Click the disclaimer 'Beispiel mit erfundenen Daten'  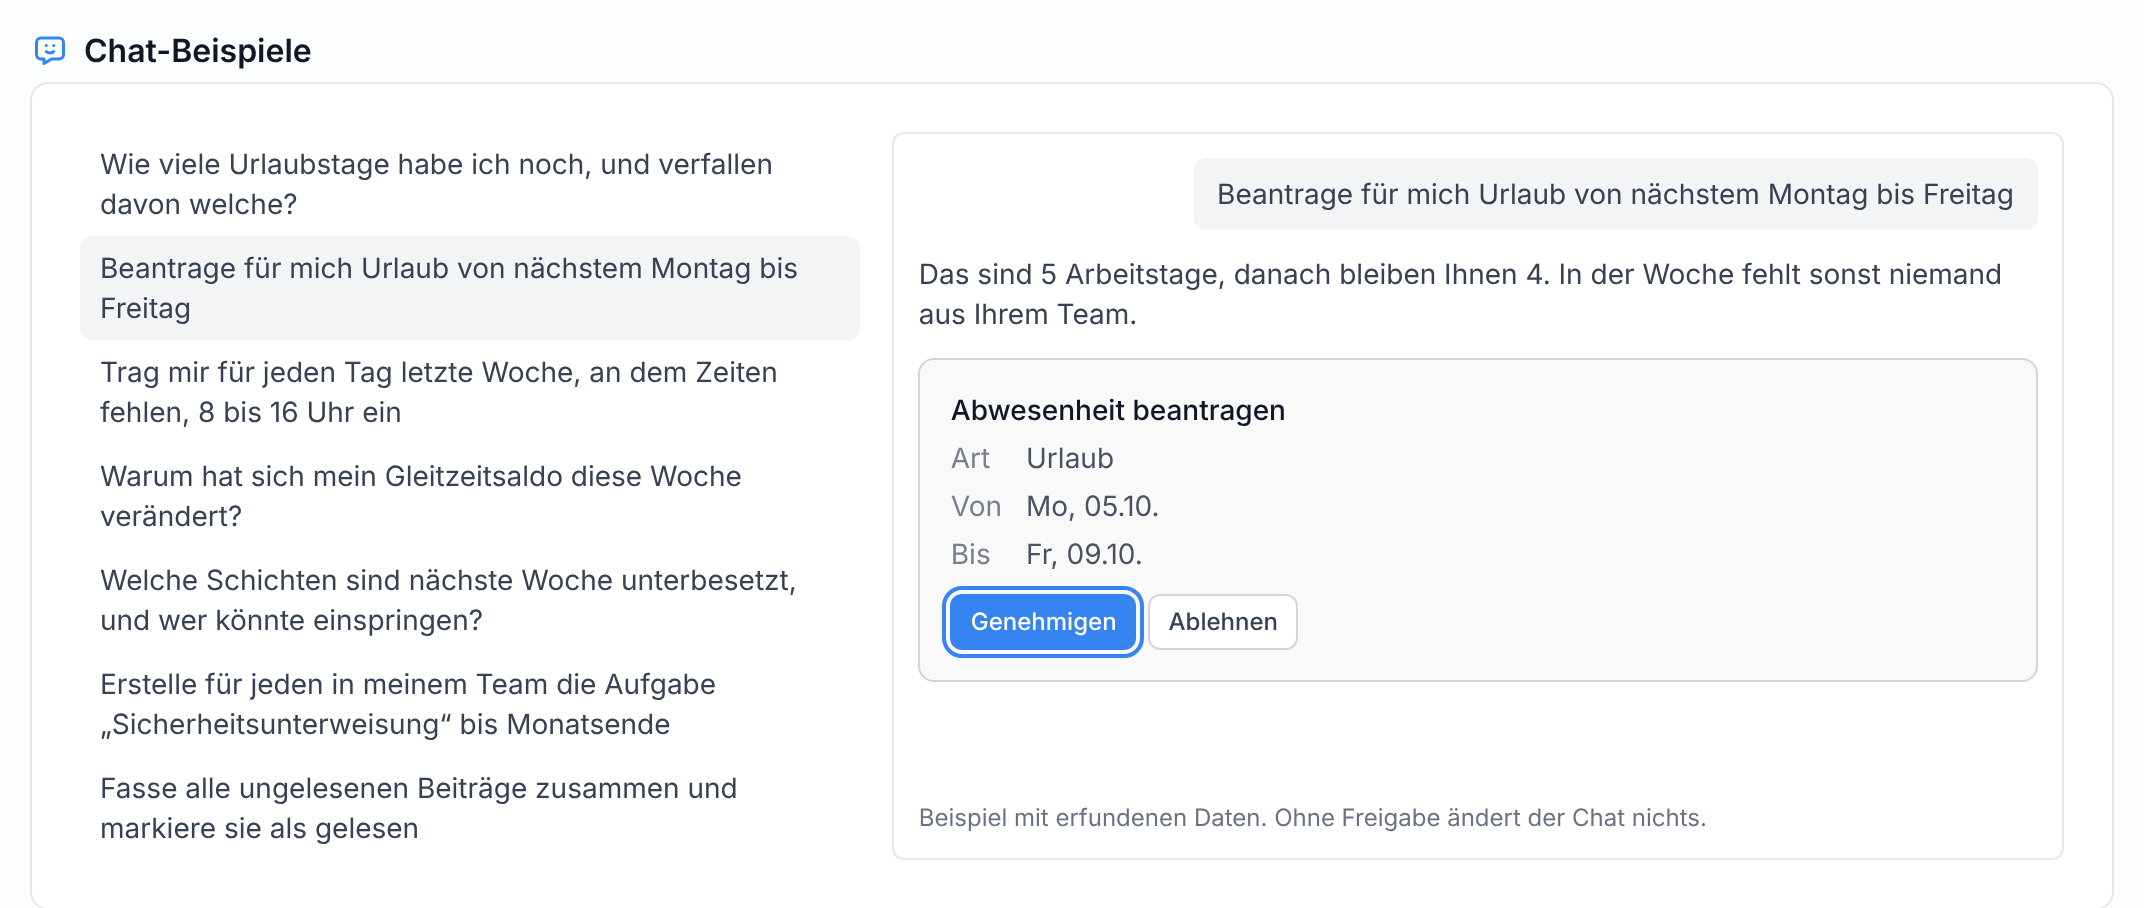tap(1312, 818)
